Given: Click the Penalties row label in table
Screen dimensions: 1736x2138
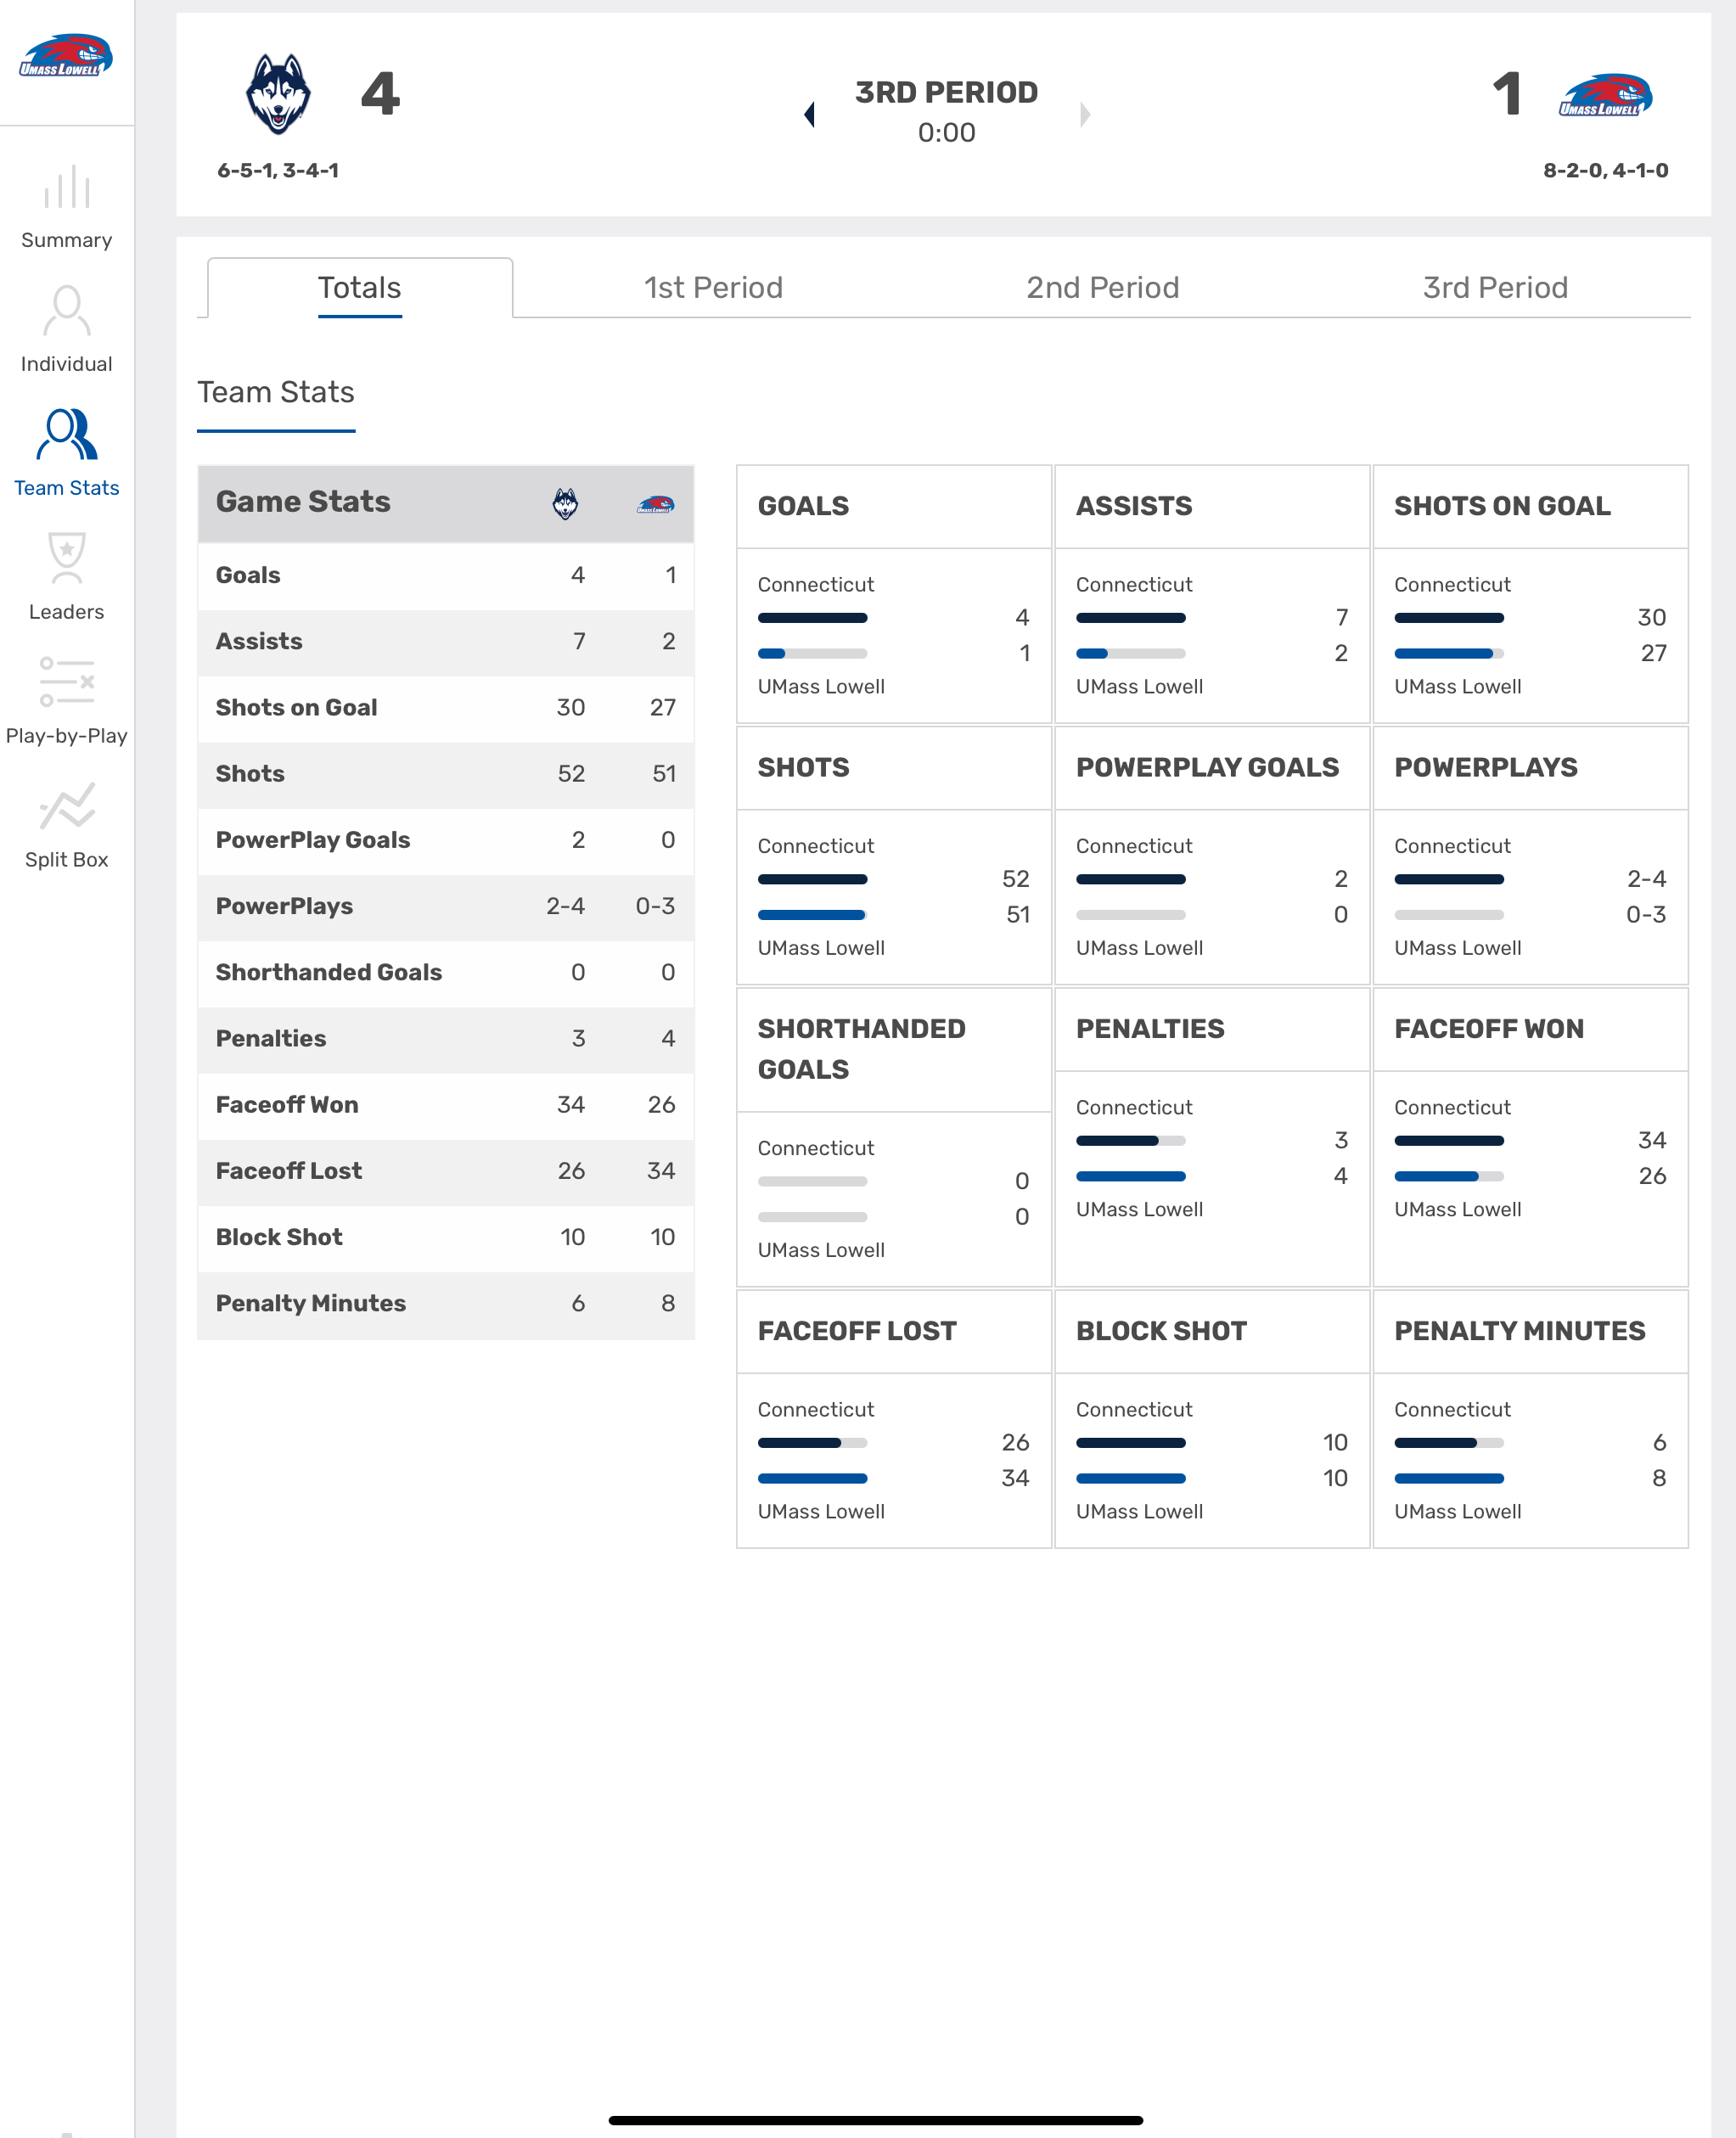Looking at the screenshot, I should (271, 1038).
